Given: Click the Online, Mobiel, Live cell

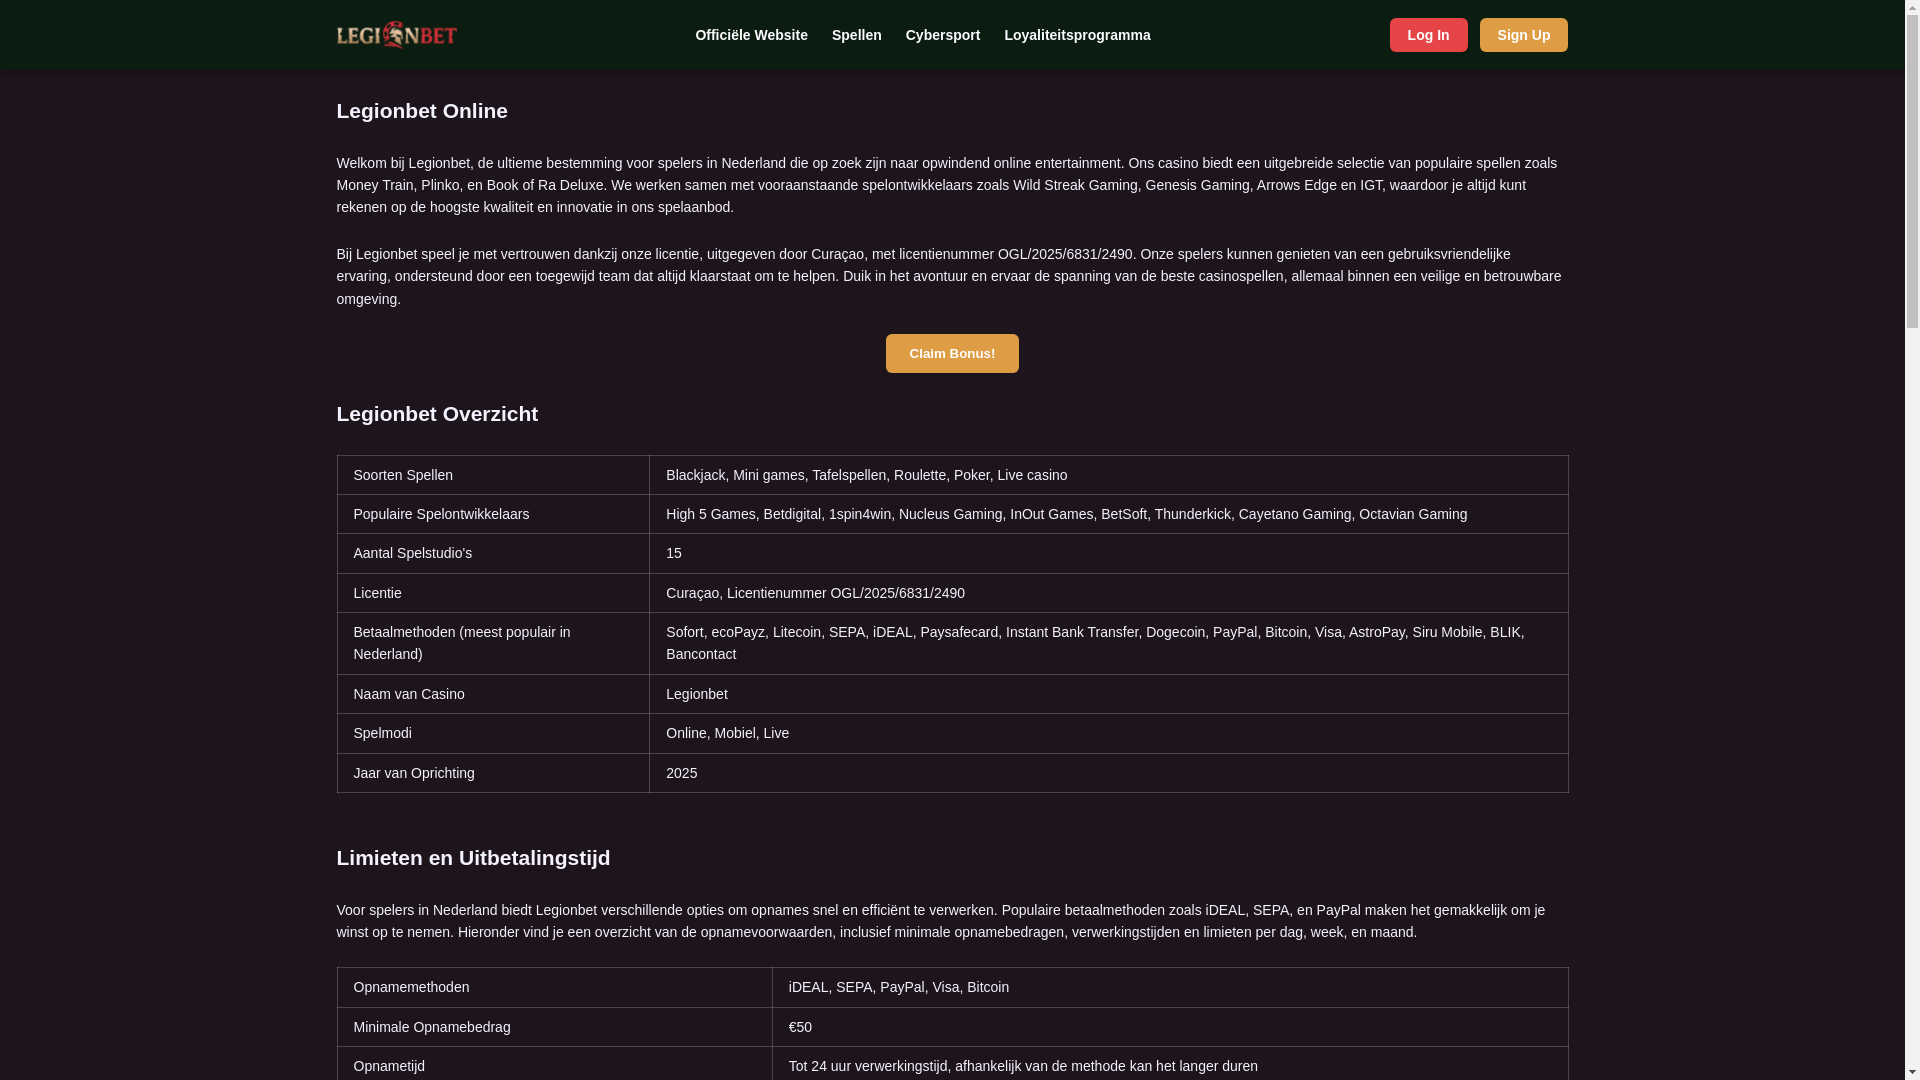Looking at the screenshot, I should pyautogui.click(x=1108, y=733).
